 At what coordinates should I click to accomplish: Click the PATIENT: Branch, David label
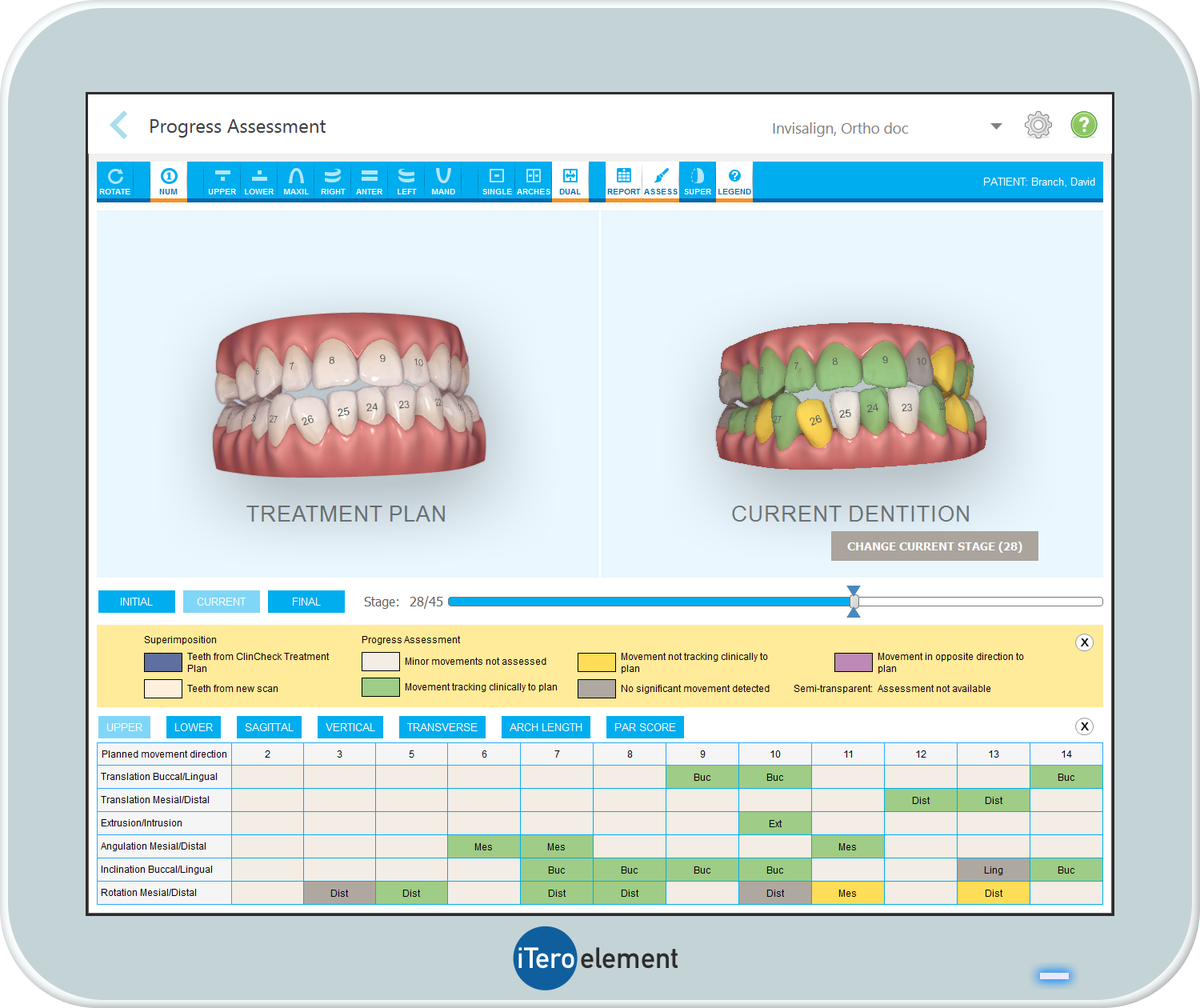tap(1040, 182)
